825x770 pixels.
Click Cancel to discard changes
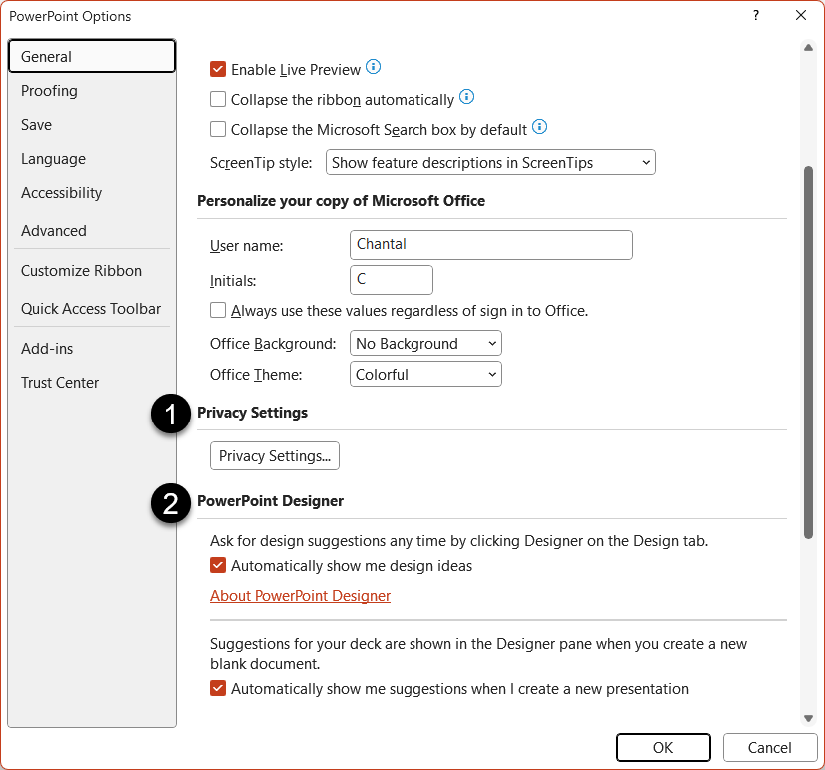(x=769, y=747)
